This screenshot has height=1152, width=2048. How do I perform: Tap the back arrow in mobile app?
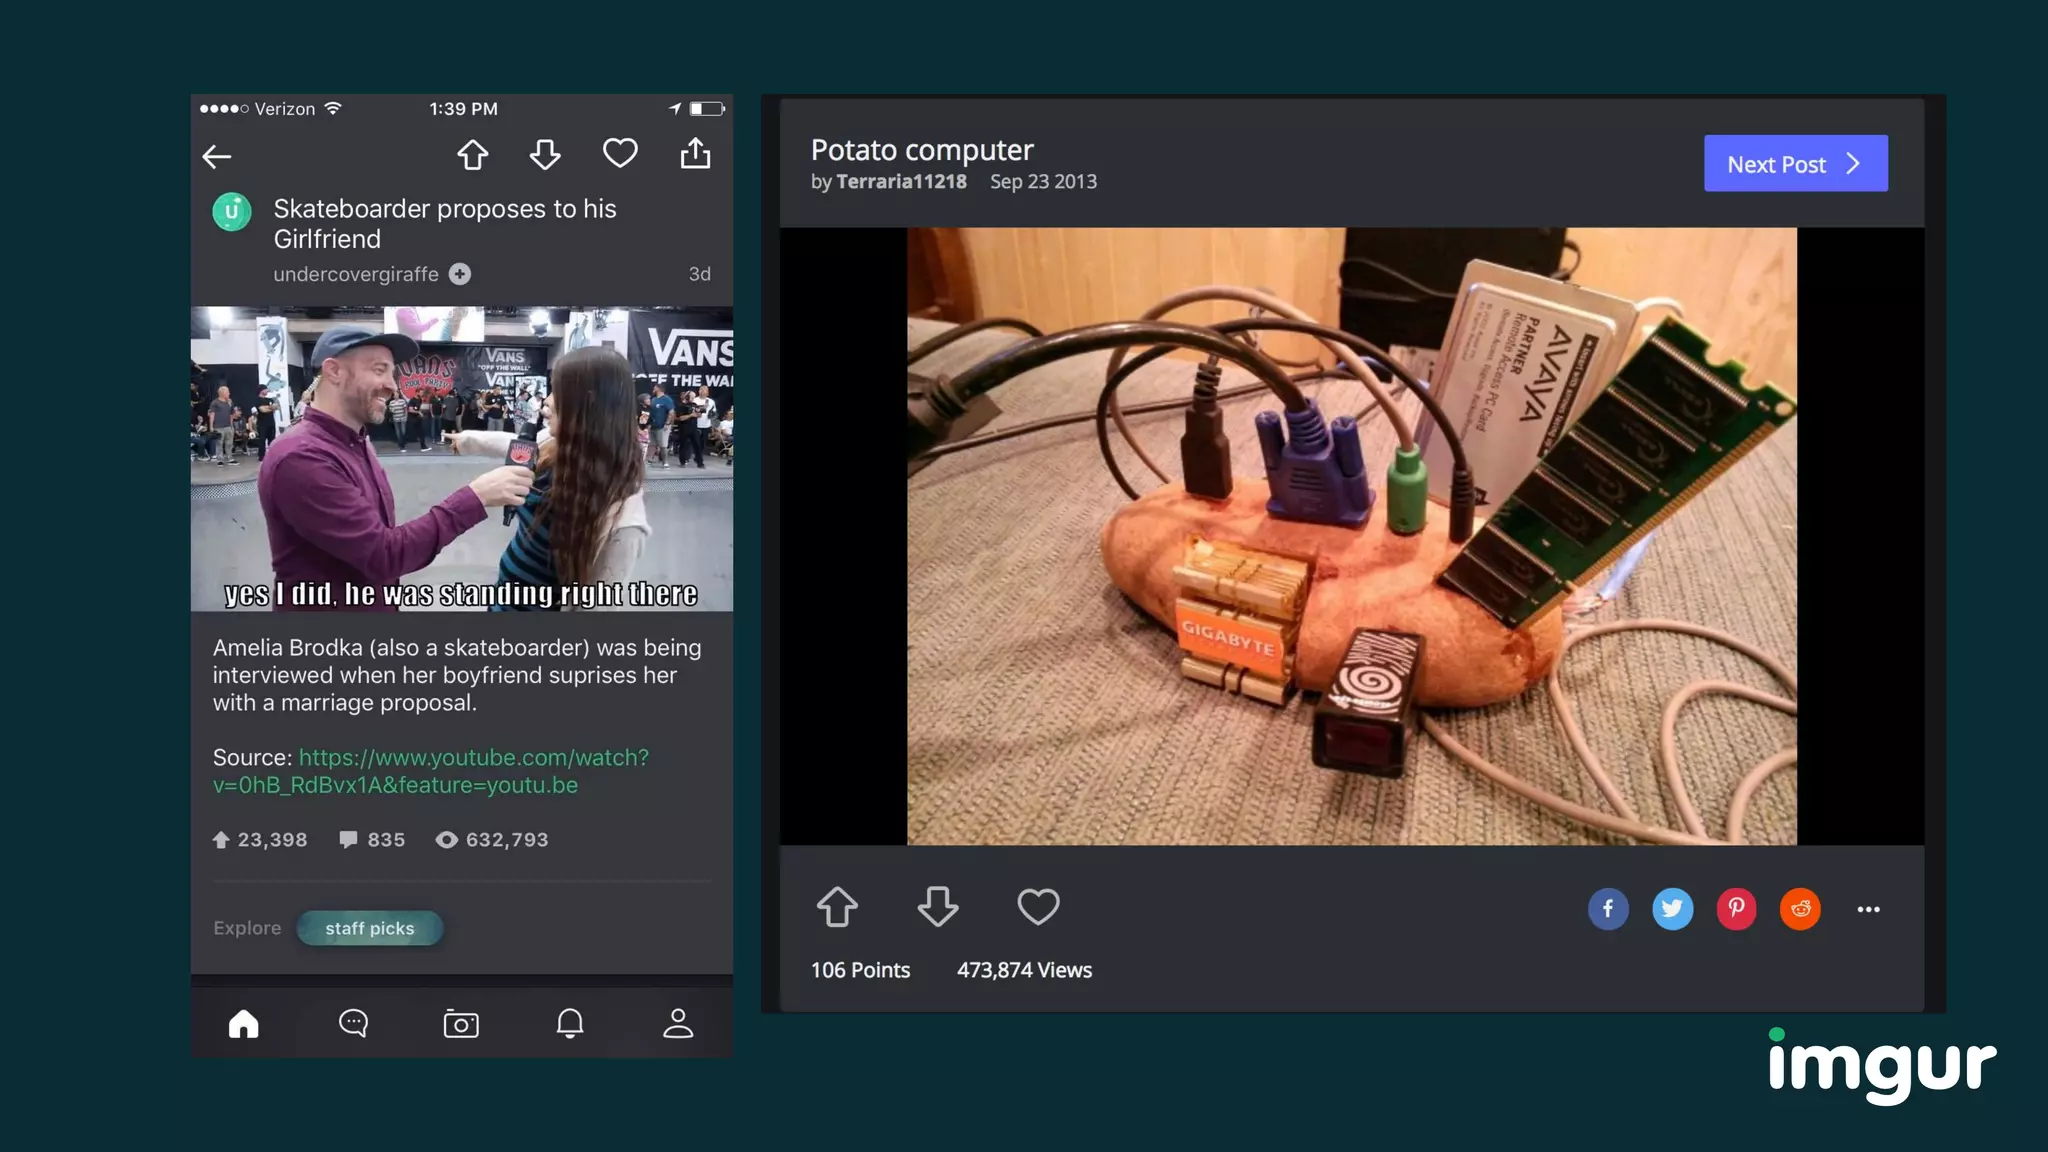tap(217, 156)
